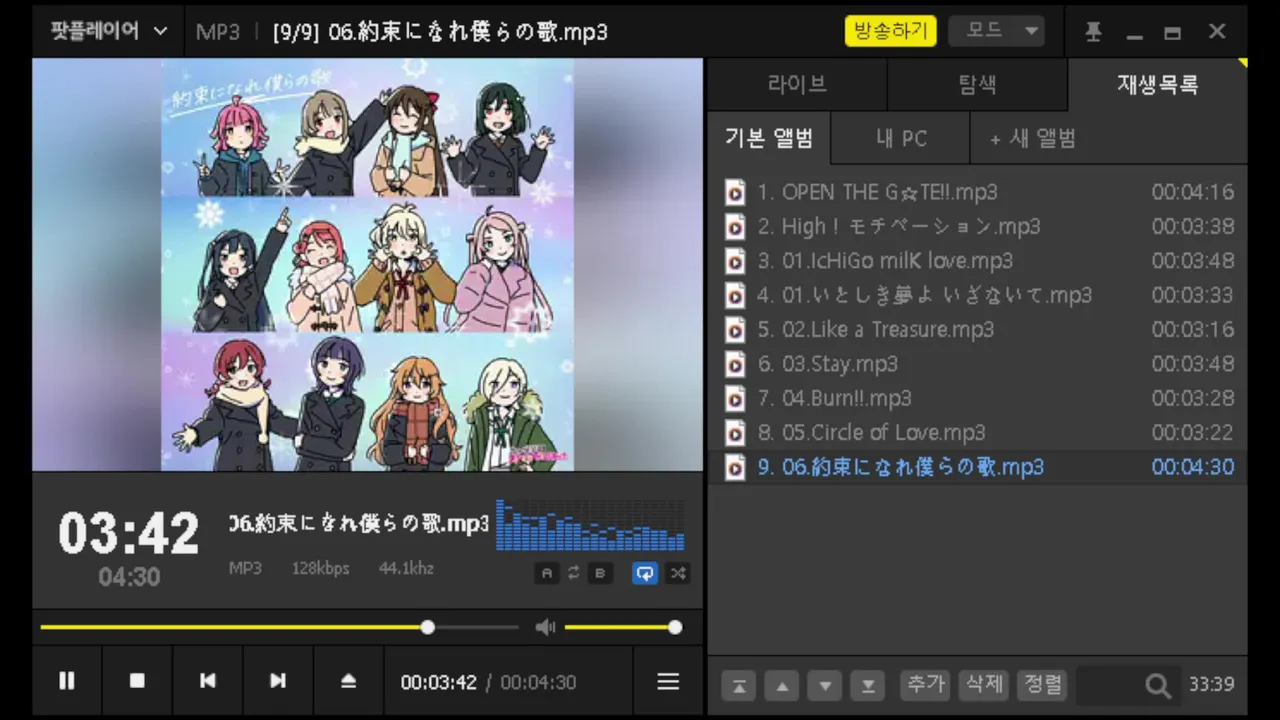The image size is (1280, 720).
Task: Switch to the 라이브 tab
Action: click(x=797, y=85)
